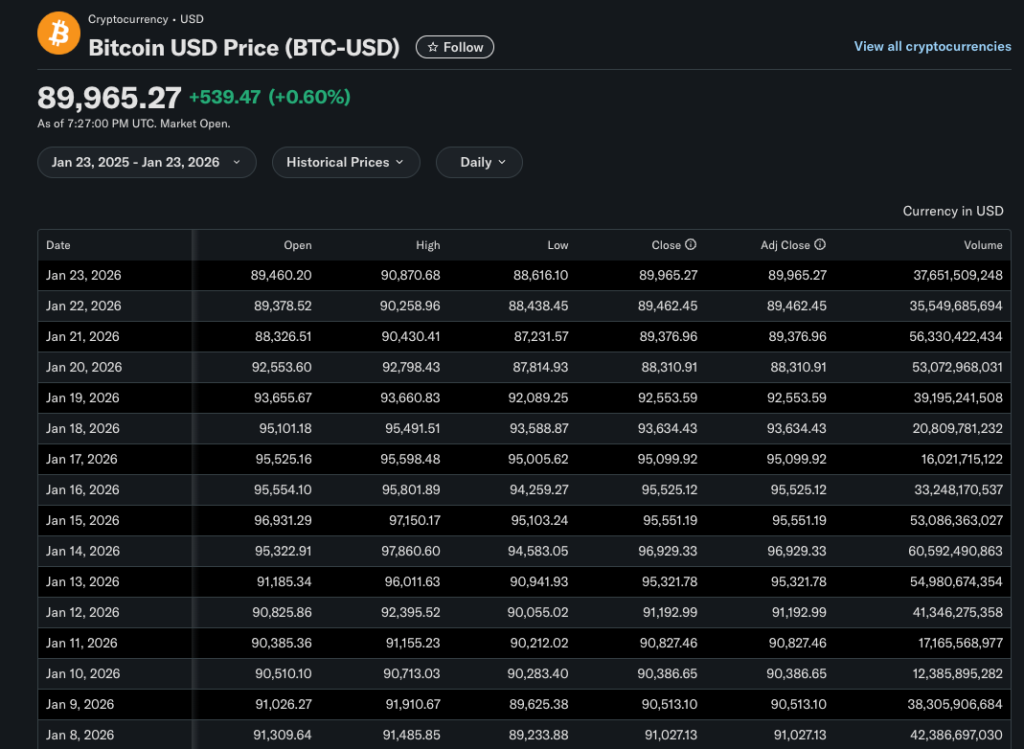The height and width of the screenshot is (749, 1024).
Task: Click the info icon beside Adj Close header
Action: [820, 245]
